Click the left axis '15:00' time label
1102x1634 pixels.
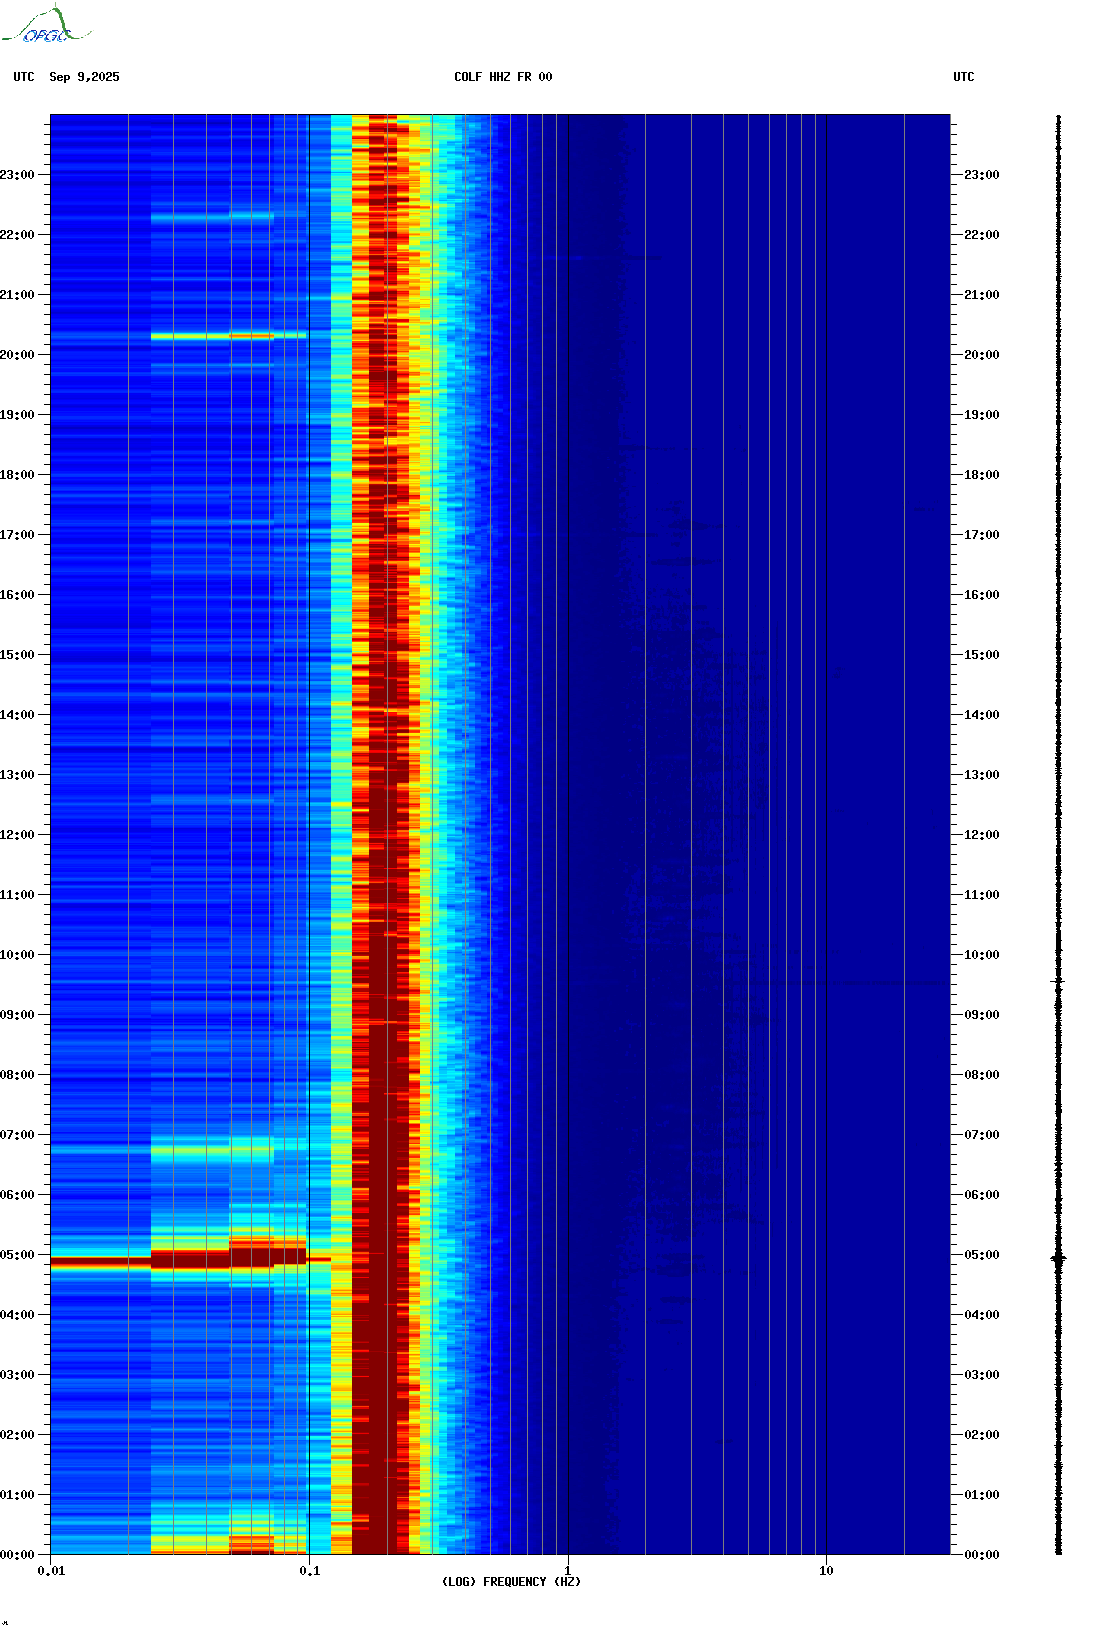point(17,655)
